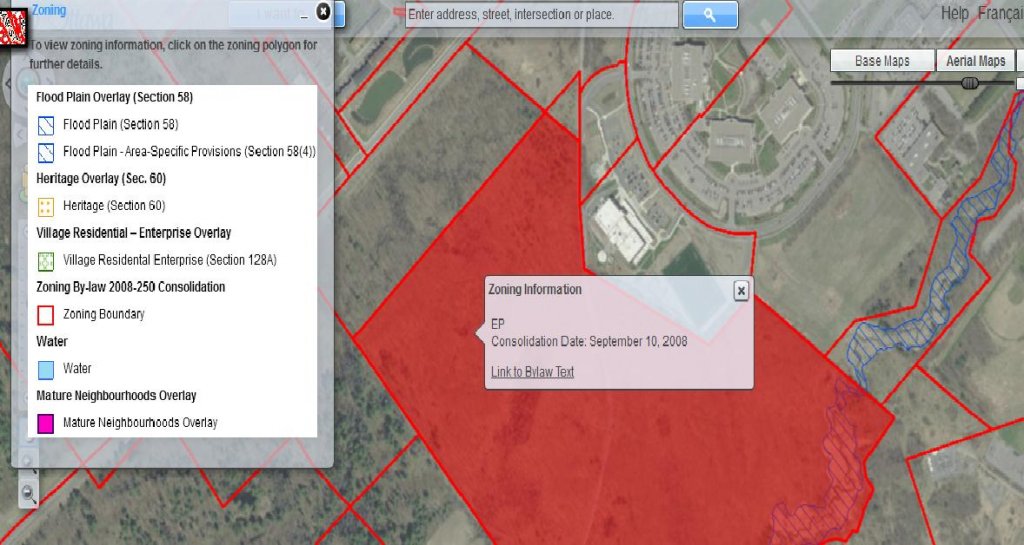The height and width of the screenshot is (545, 1024).
Task: Click the Heritage (Section 60) legend symbol
Action: click(x=45, y=206)
